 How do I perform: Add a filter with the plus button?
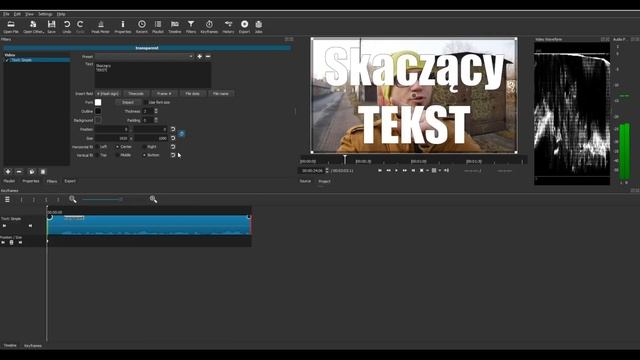8,172
